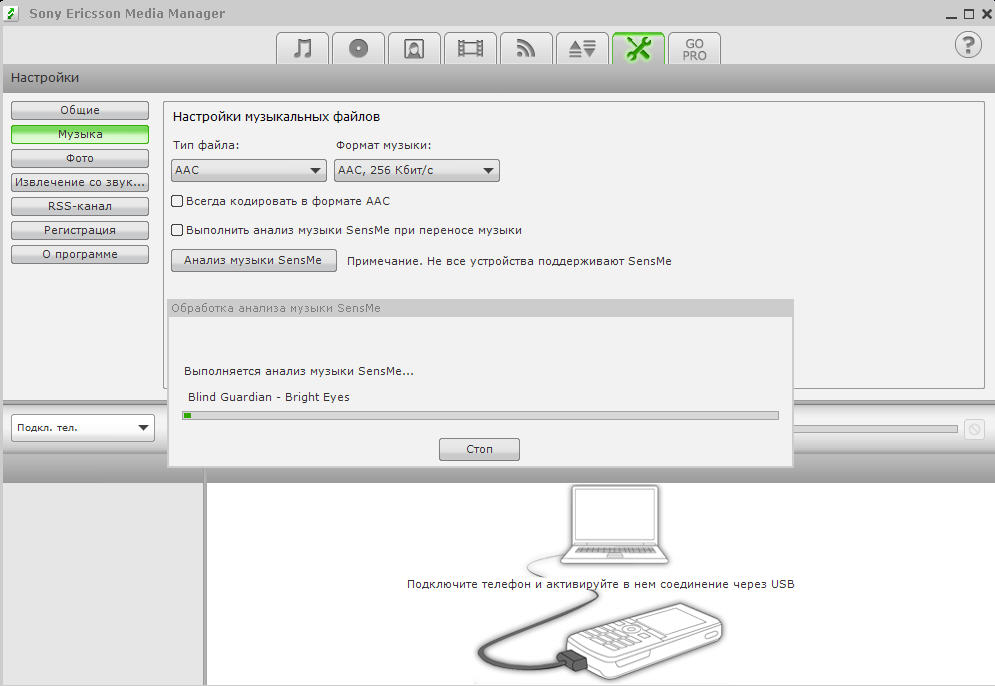Click the 'Настройки' section header

click(x=45, y=78)
